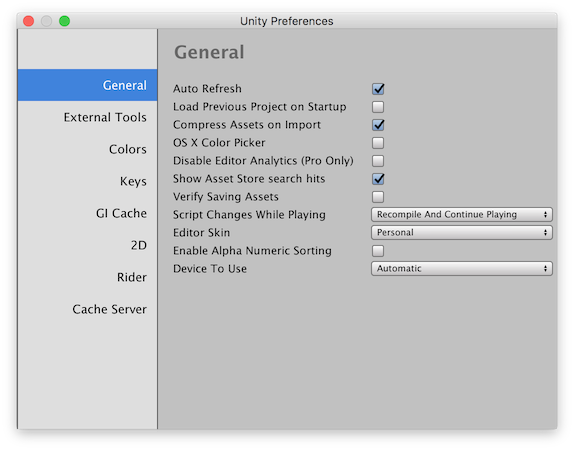Open Script Changes While Playing dropdown
The image size is (574, 450).
pos(462,215)
